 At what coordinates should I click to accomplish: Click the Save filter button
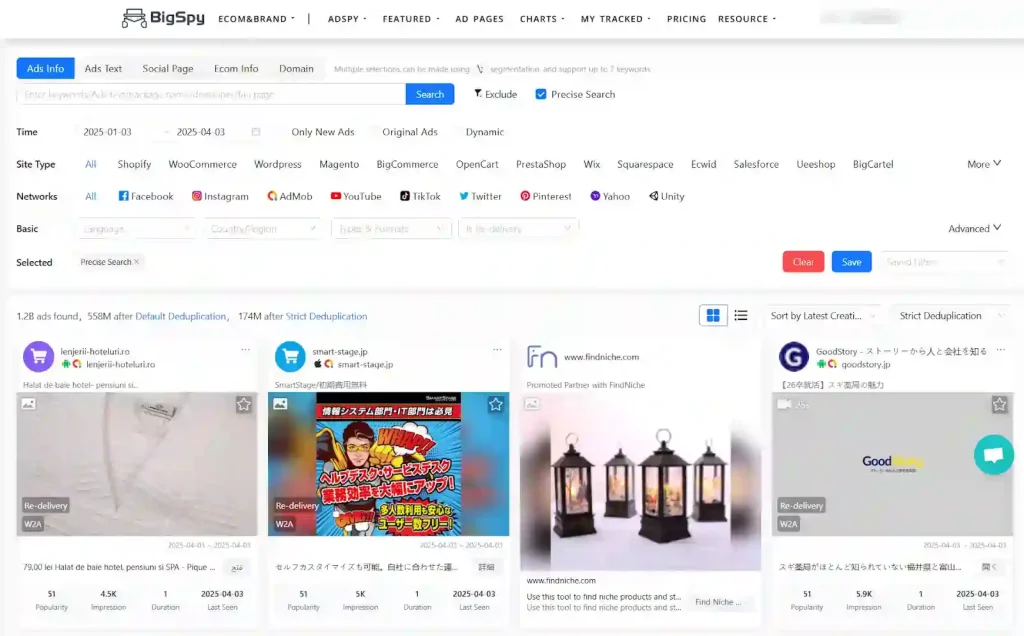click(x=851, y=262)
